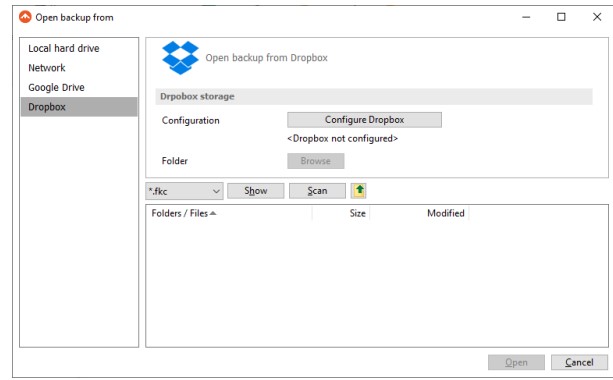
Task: Select Network in the source list
Action: click(79, 68)
